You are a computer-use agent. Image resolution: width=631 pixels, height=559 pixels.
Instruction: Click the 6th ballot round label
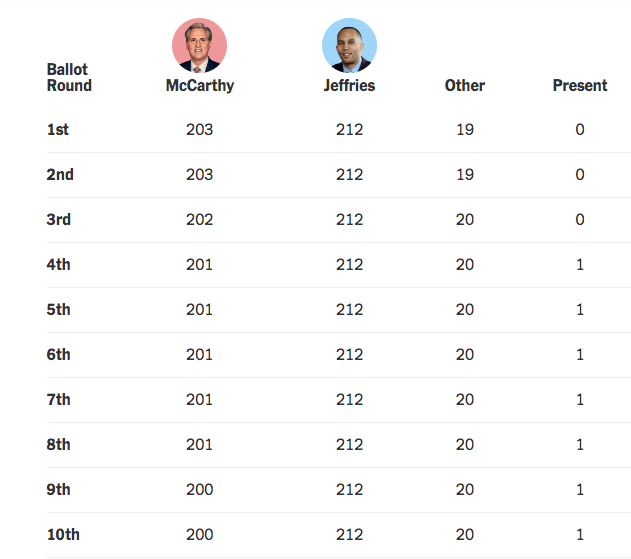click(59, 355)
